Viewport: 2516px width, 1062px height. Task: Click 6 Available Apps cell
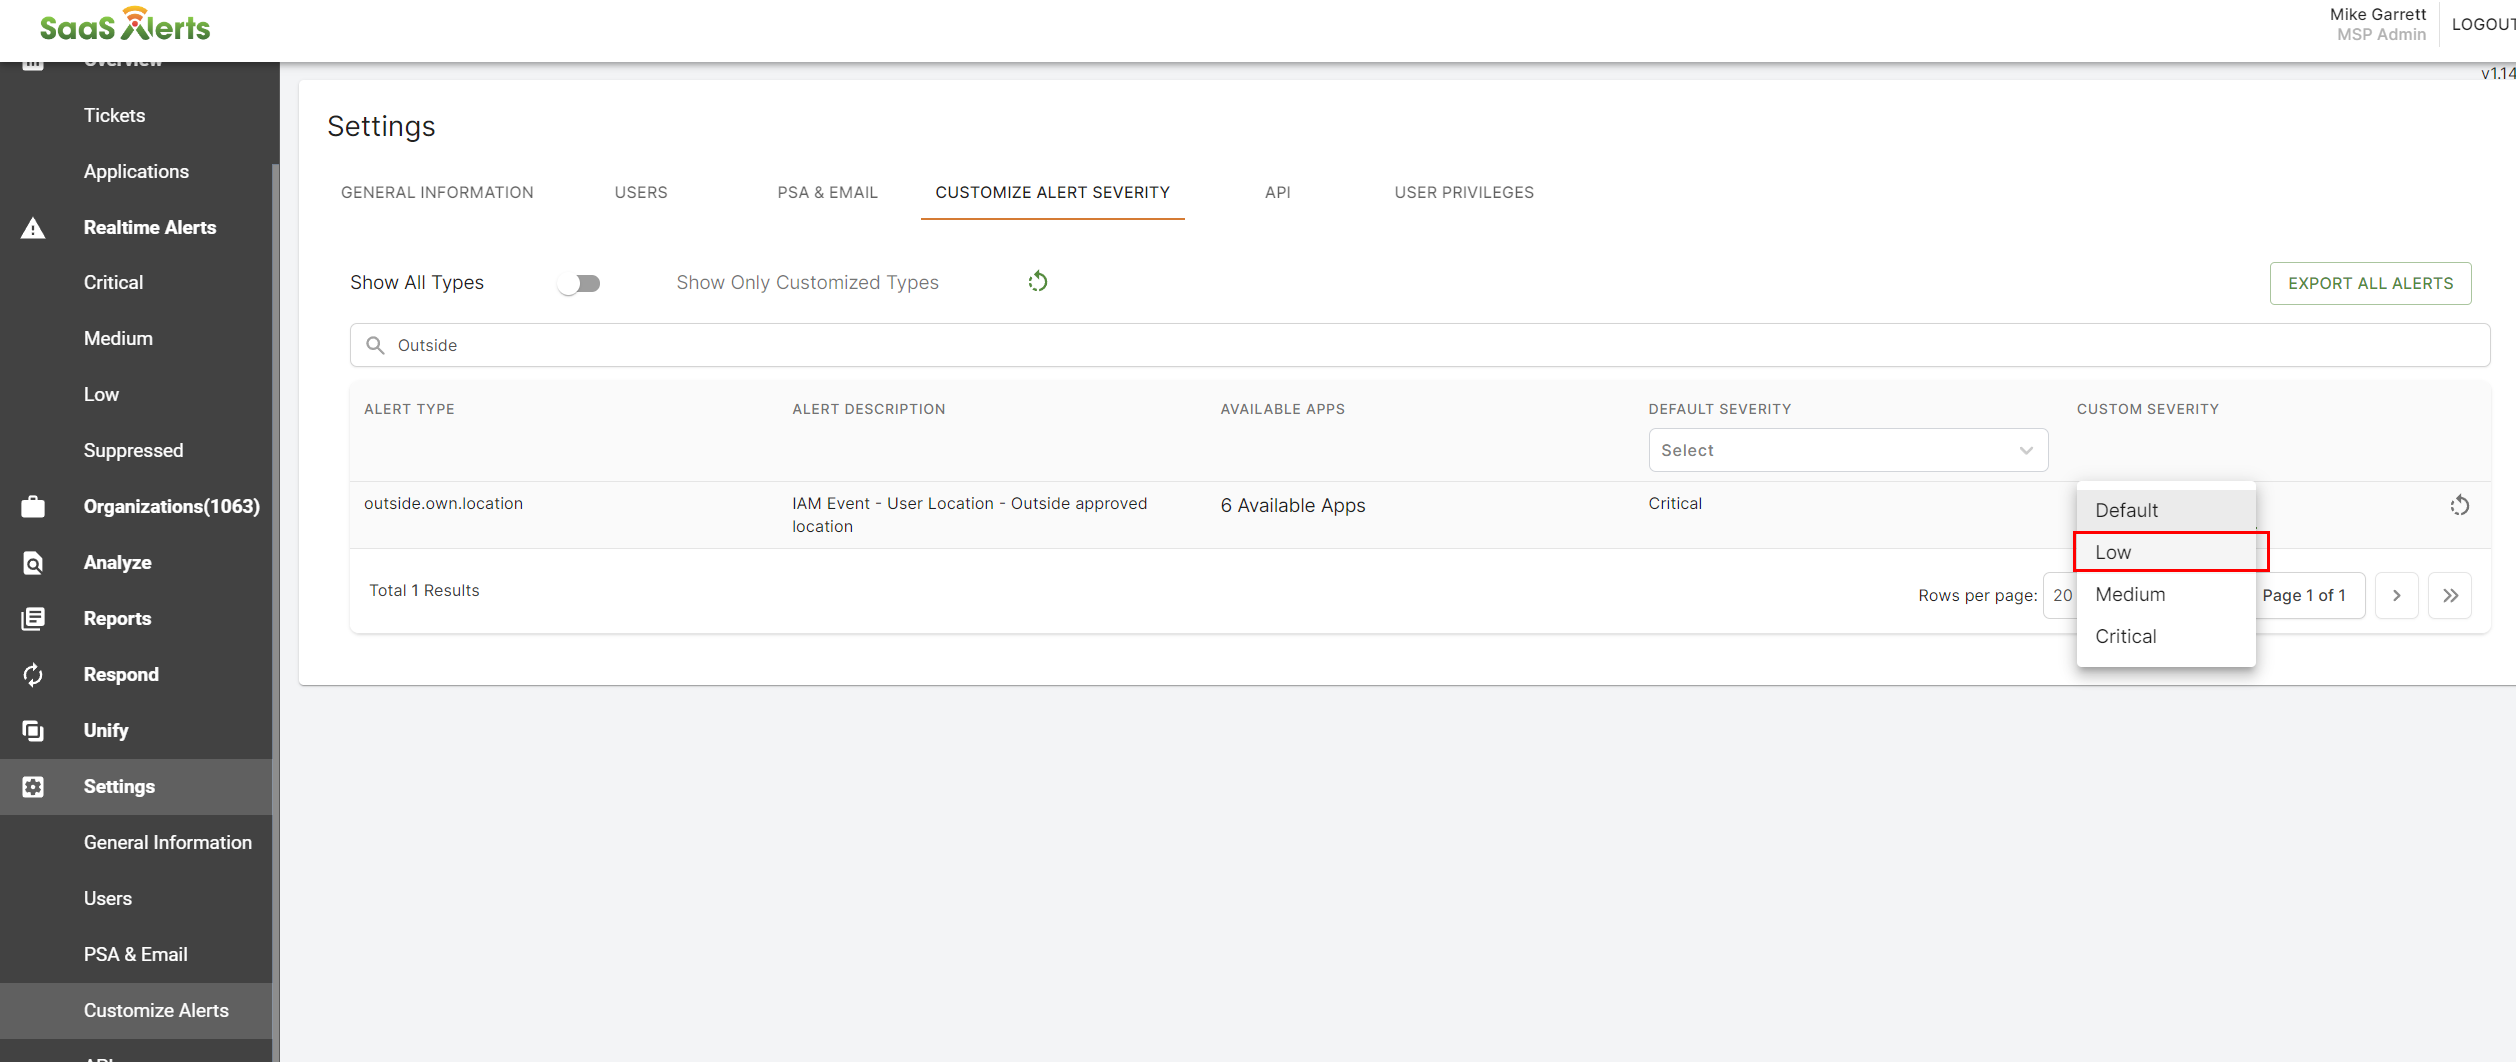[x=1293, y=505]
